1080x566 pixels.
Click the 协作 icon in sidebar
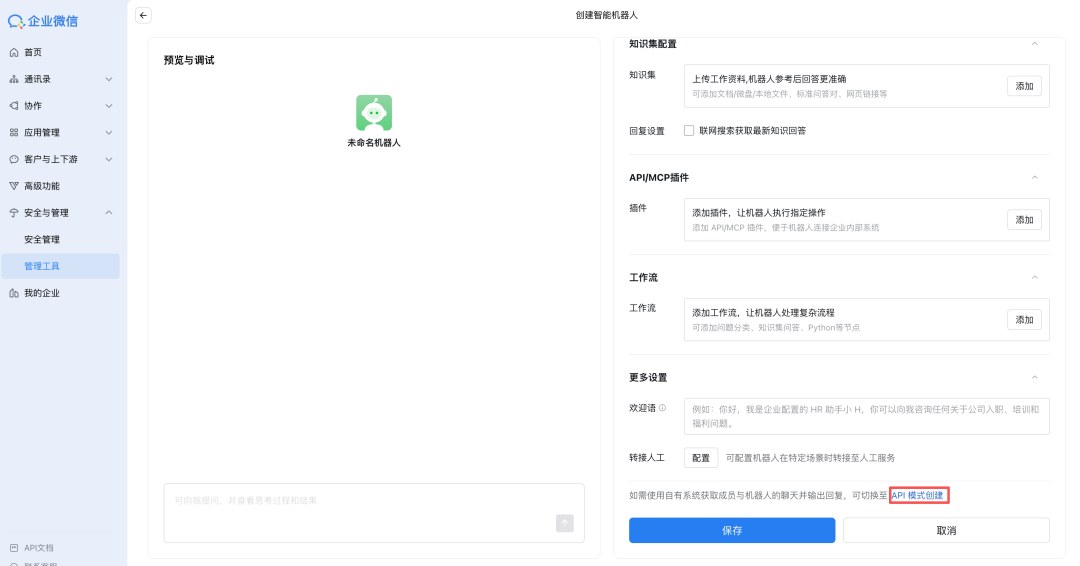coord(14,106)
